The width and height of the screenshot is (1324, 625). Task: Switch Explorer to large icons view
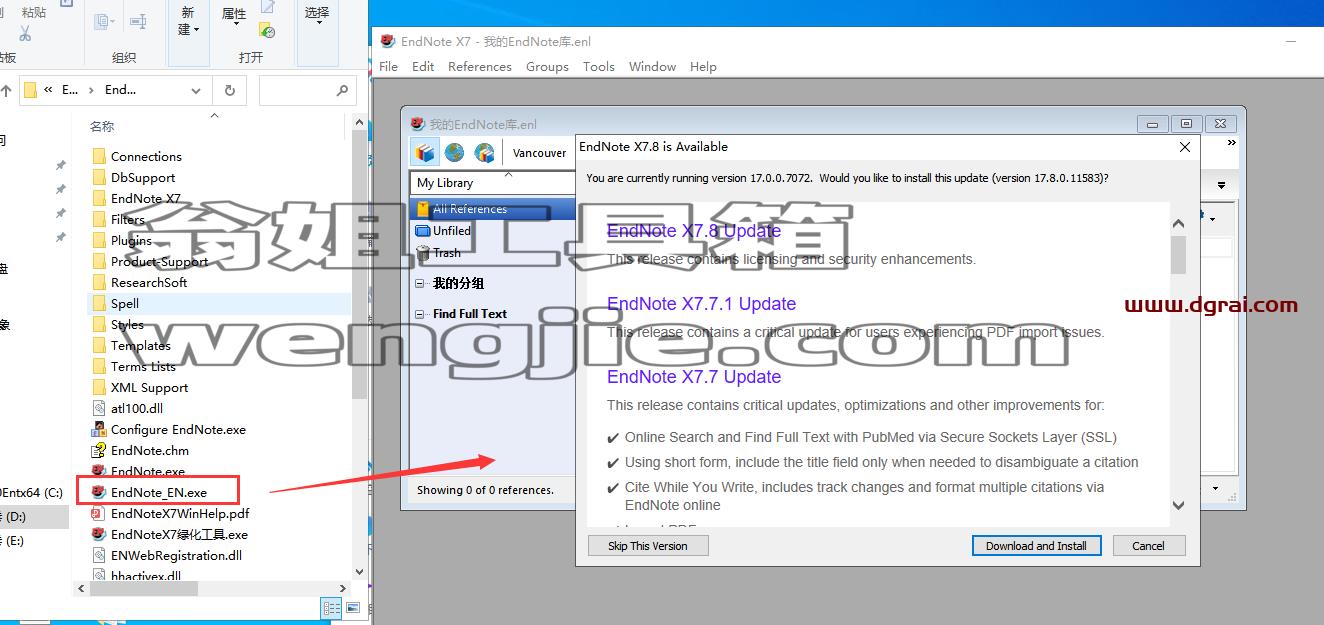click(x=352, y=607)
